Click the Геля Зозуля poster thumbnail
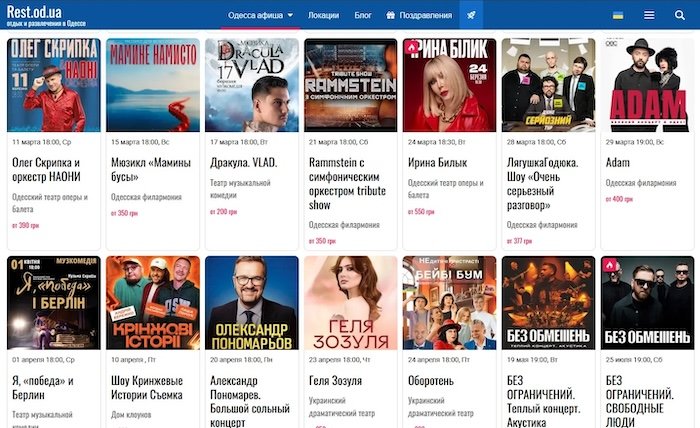Screen dimensions: 700x428 point(350,302)
